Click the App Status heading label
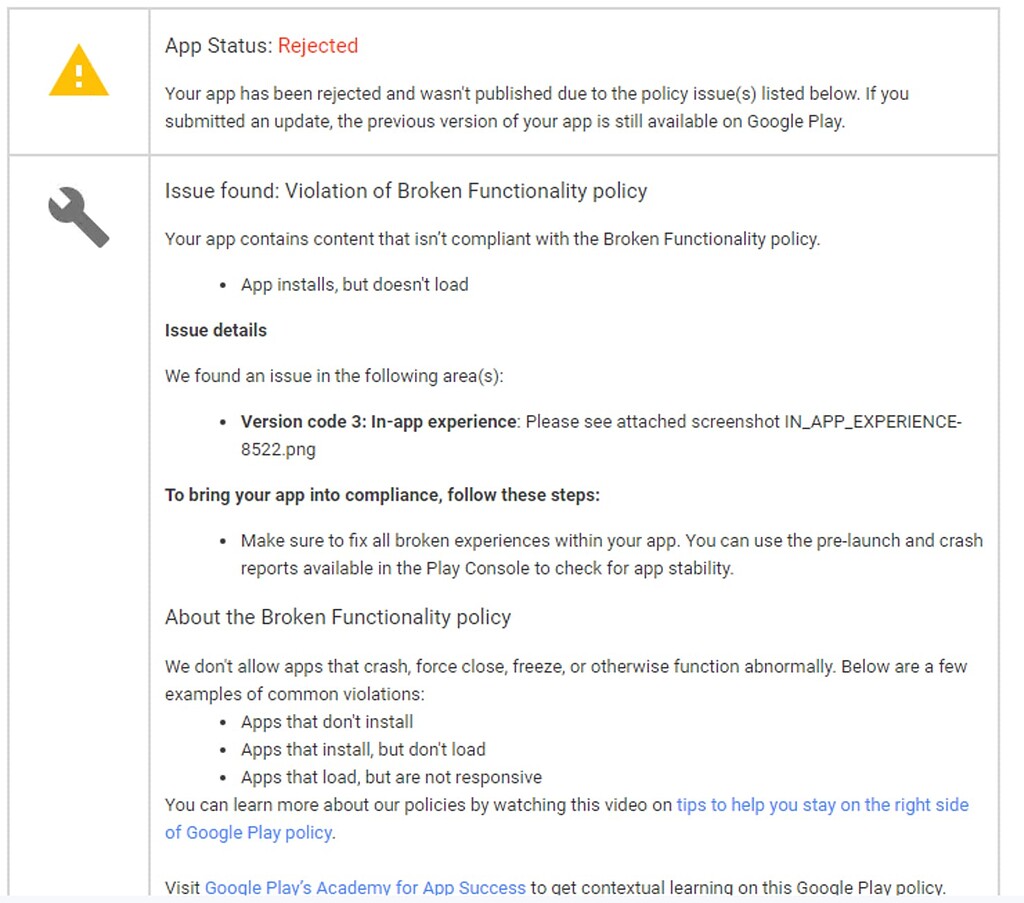Viewport: 1024px width, 903px height. coord(219,46)
